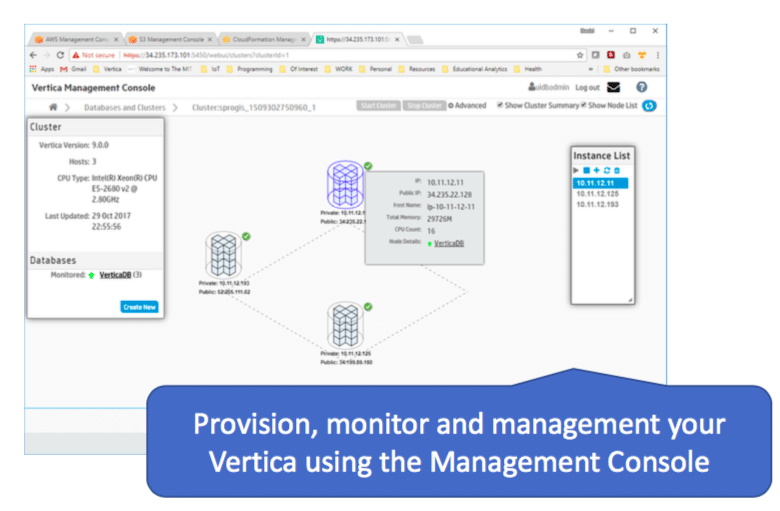Select the node cylinder for 10.11.12.193
Image resolution: width=780 pixels, height=511 pixels.
[223, 255]
